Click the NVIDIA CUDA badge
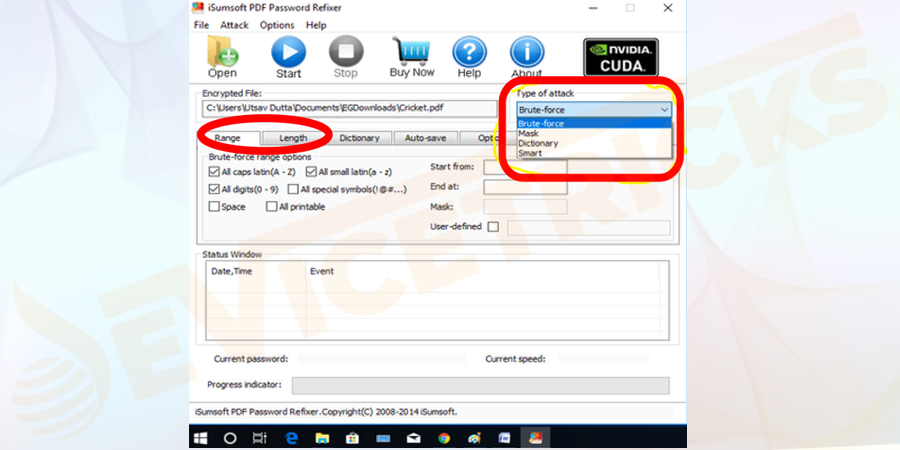This screenshot has height=450, width=900. pos(620,57)
